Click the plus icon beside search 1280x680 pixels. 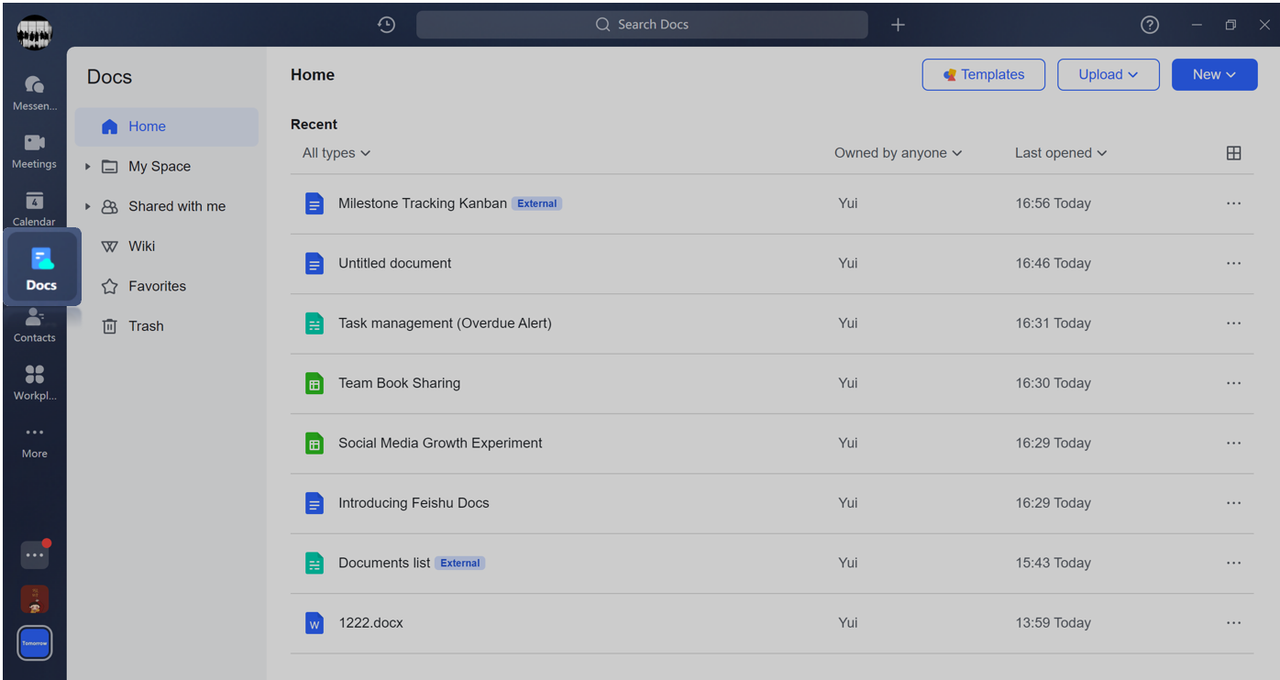tap(898, 25)
